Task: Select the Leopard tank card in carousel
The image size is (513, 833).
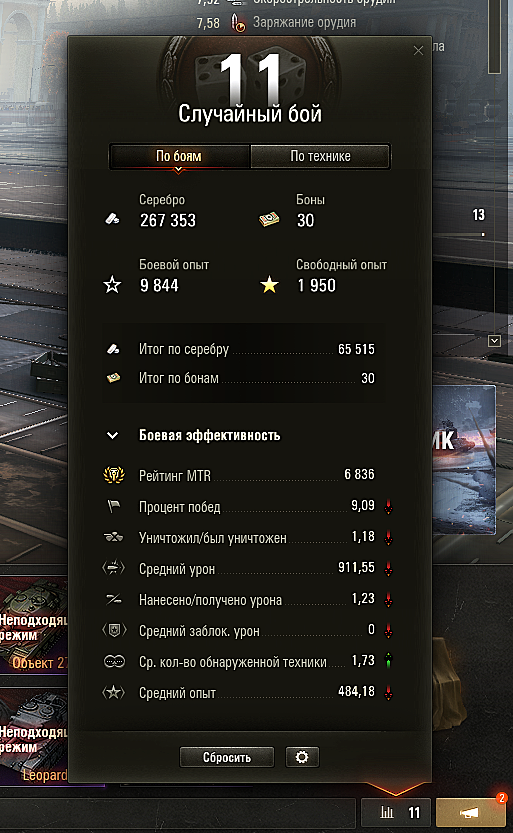Action: [34, 736]
